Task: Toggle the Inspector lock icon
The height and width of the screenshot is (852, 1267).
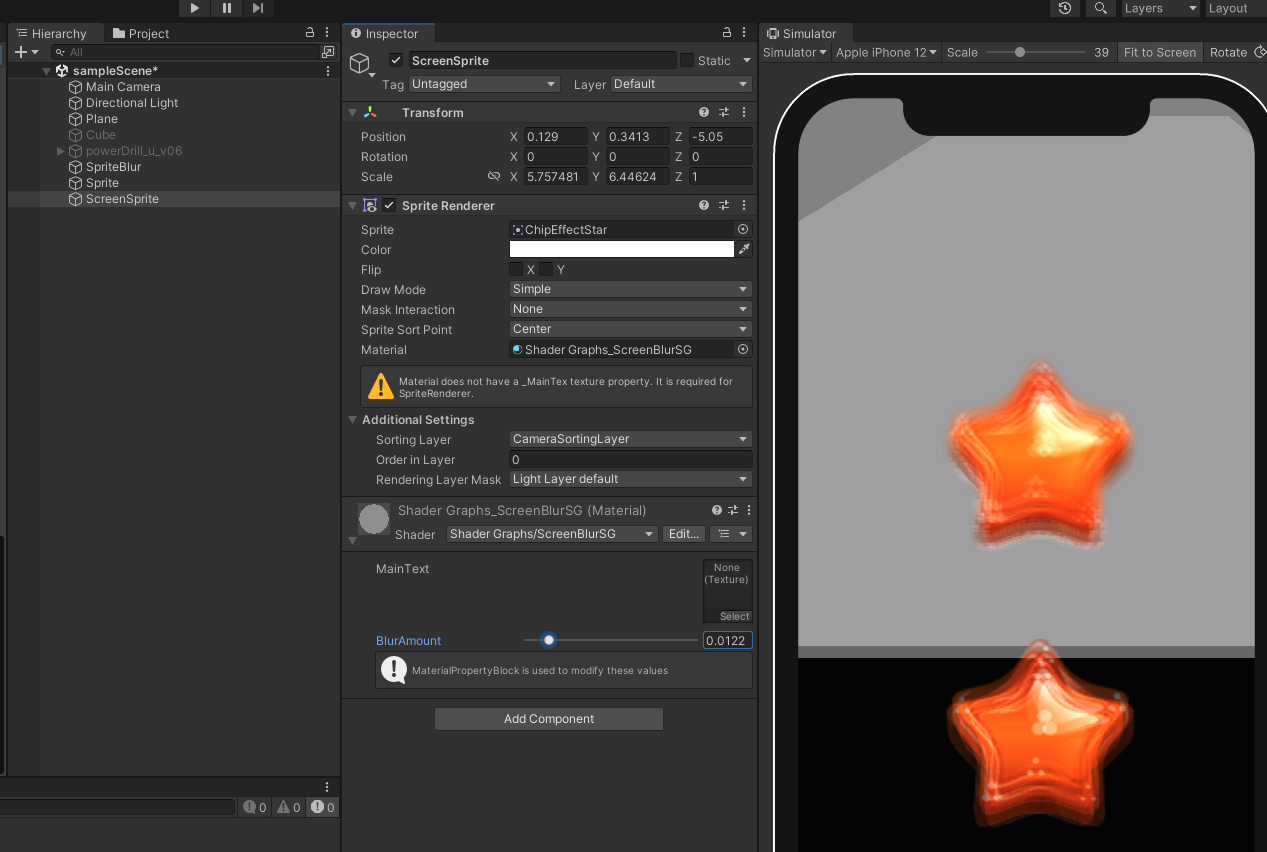Action: [727, 33]
